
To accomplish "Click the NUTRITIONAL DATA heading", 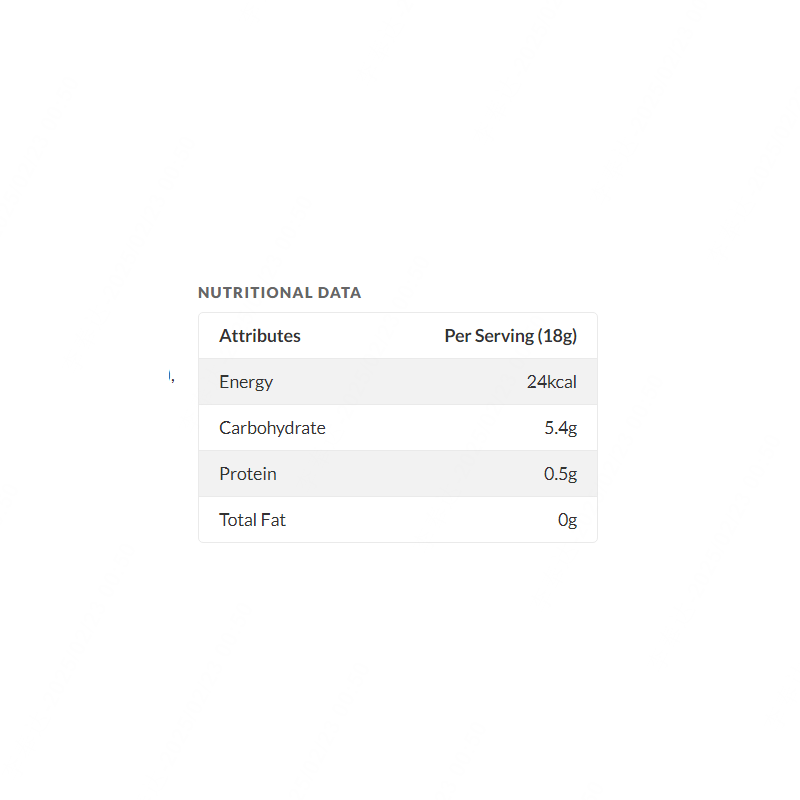I will tap(279, 293).
